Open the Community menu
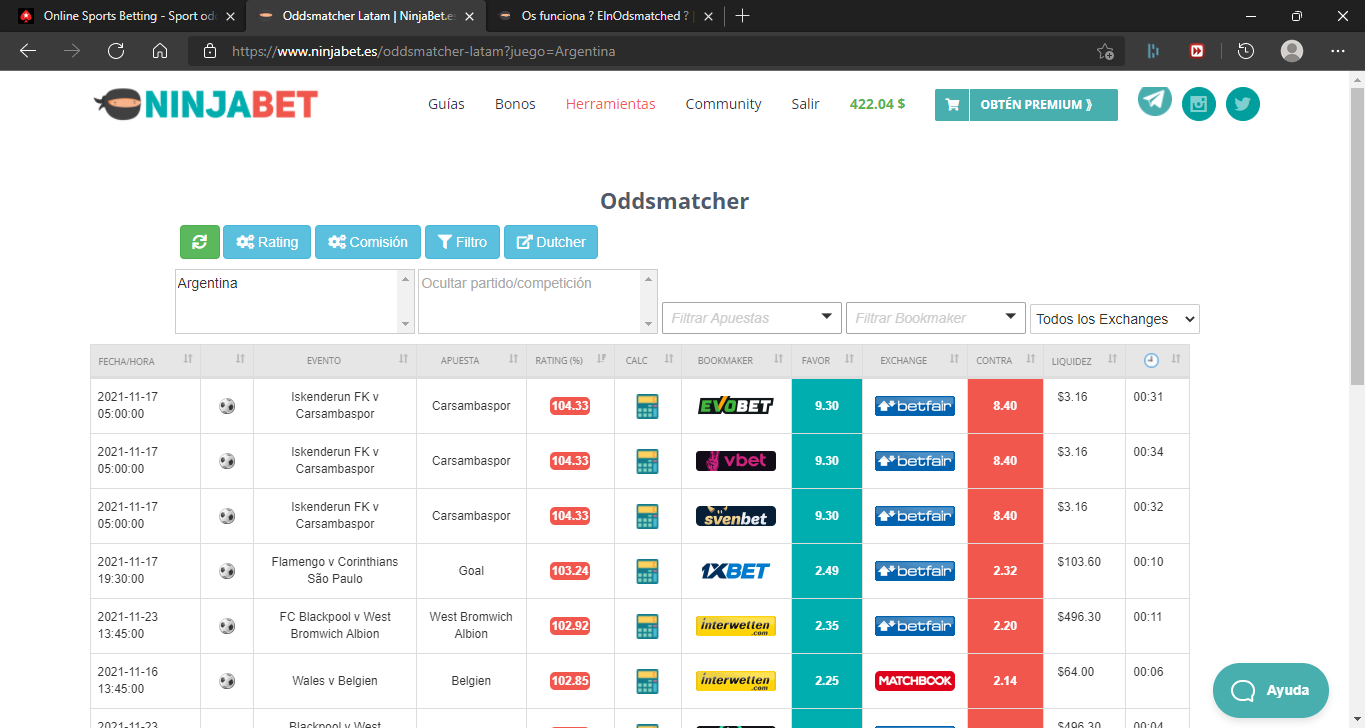The image size is (1365, 728). pos(723,104)
